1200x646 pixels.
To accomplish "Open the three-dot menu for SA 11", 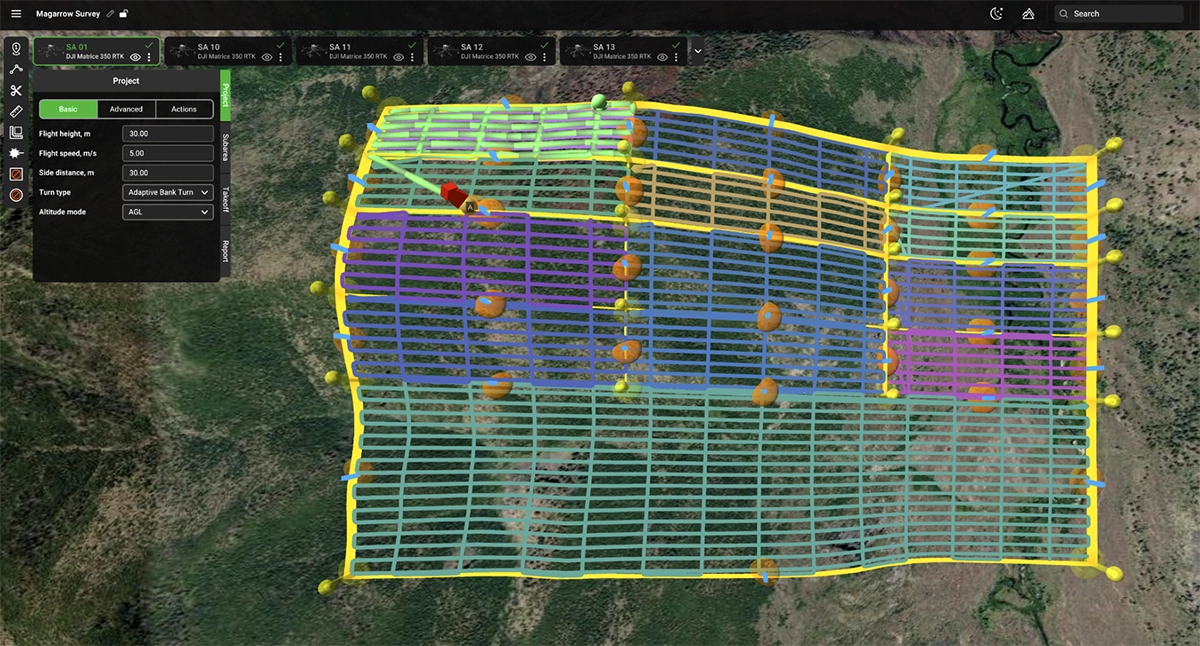I will [x=412, y=58].
